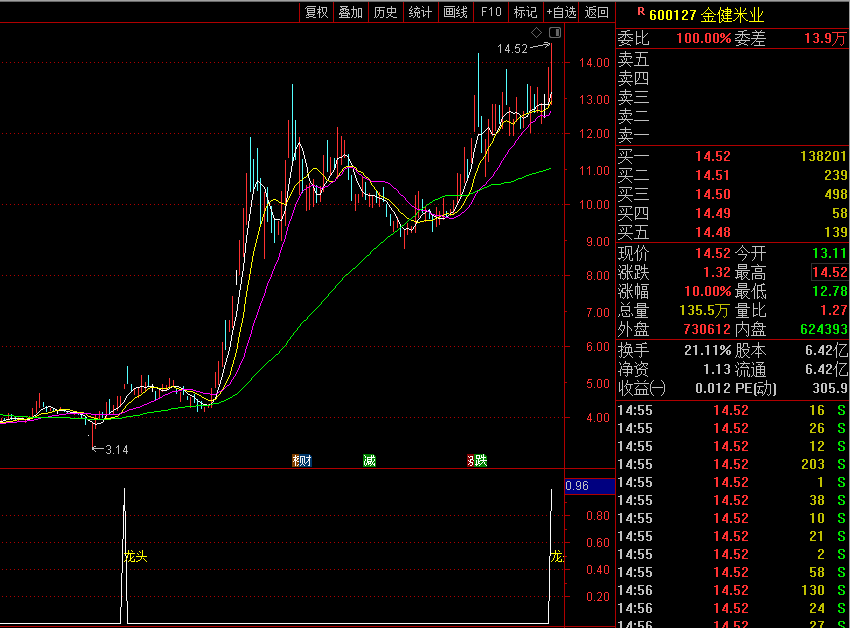
Task: Click the 14.00 price axis label
Action: pos(594,62)
